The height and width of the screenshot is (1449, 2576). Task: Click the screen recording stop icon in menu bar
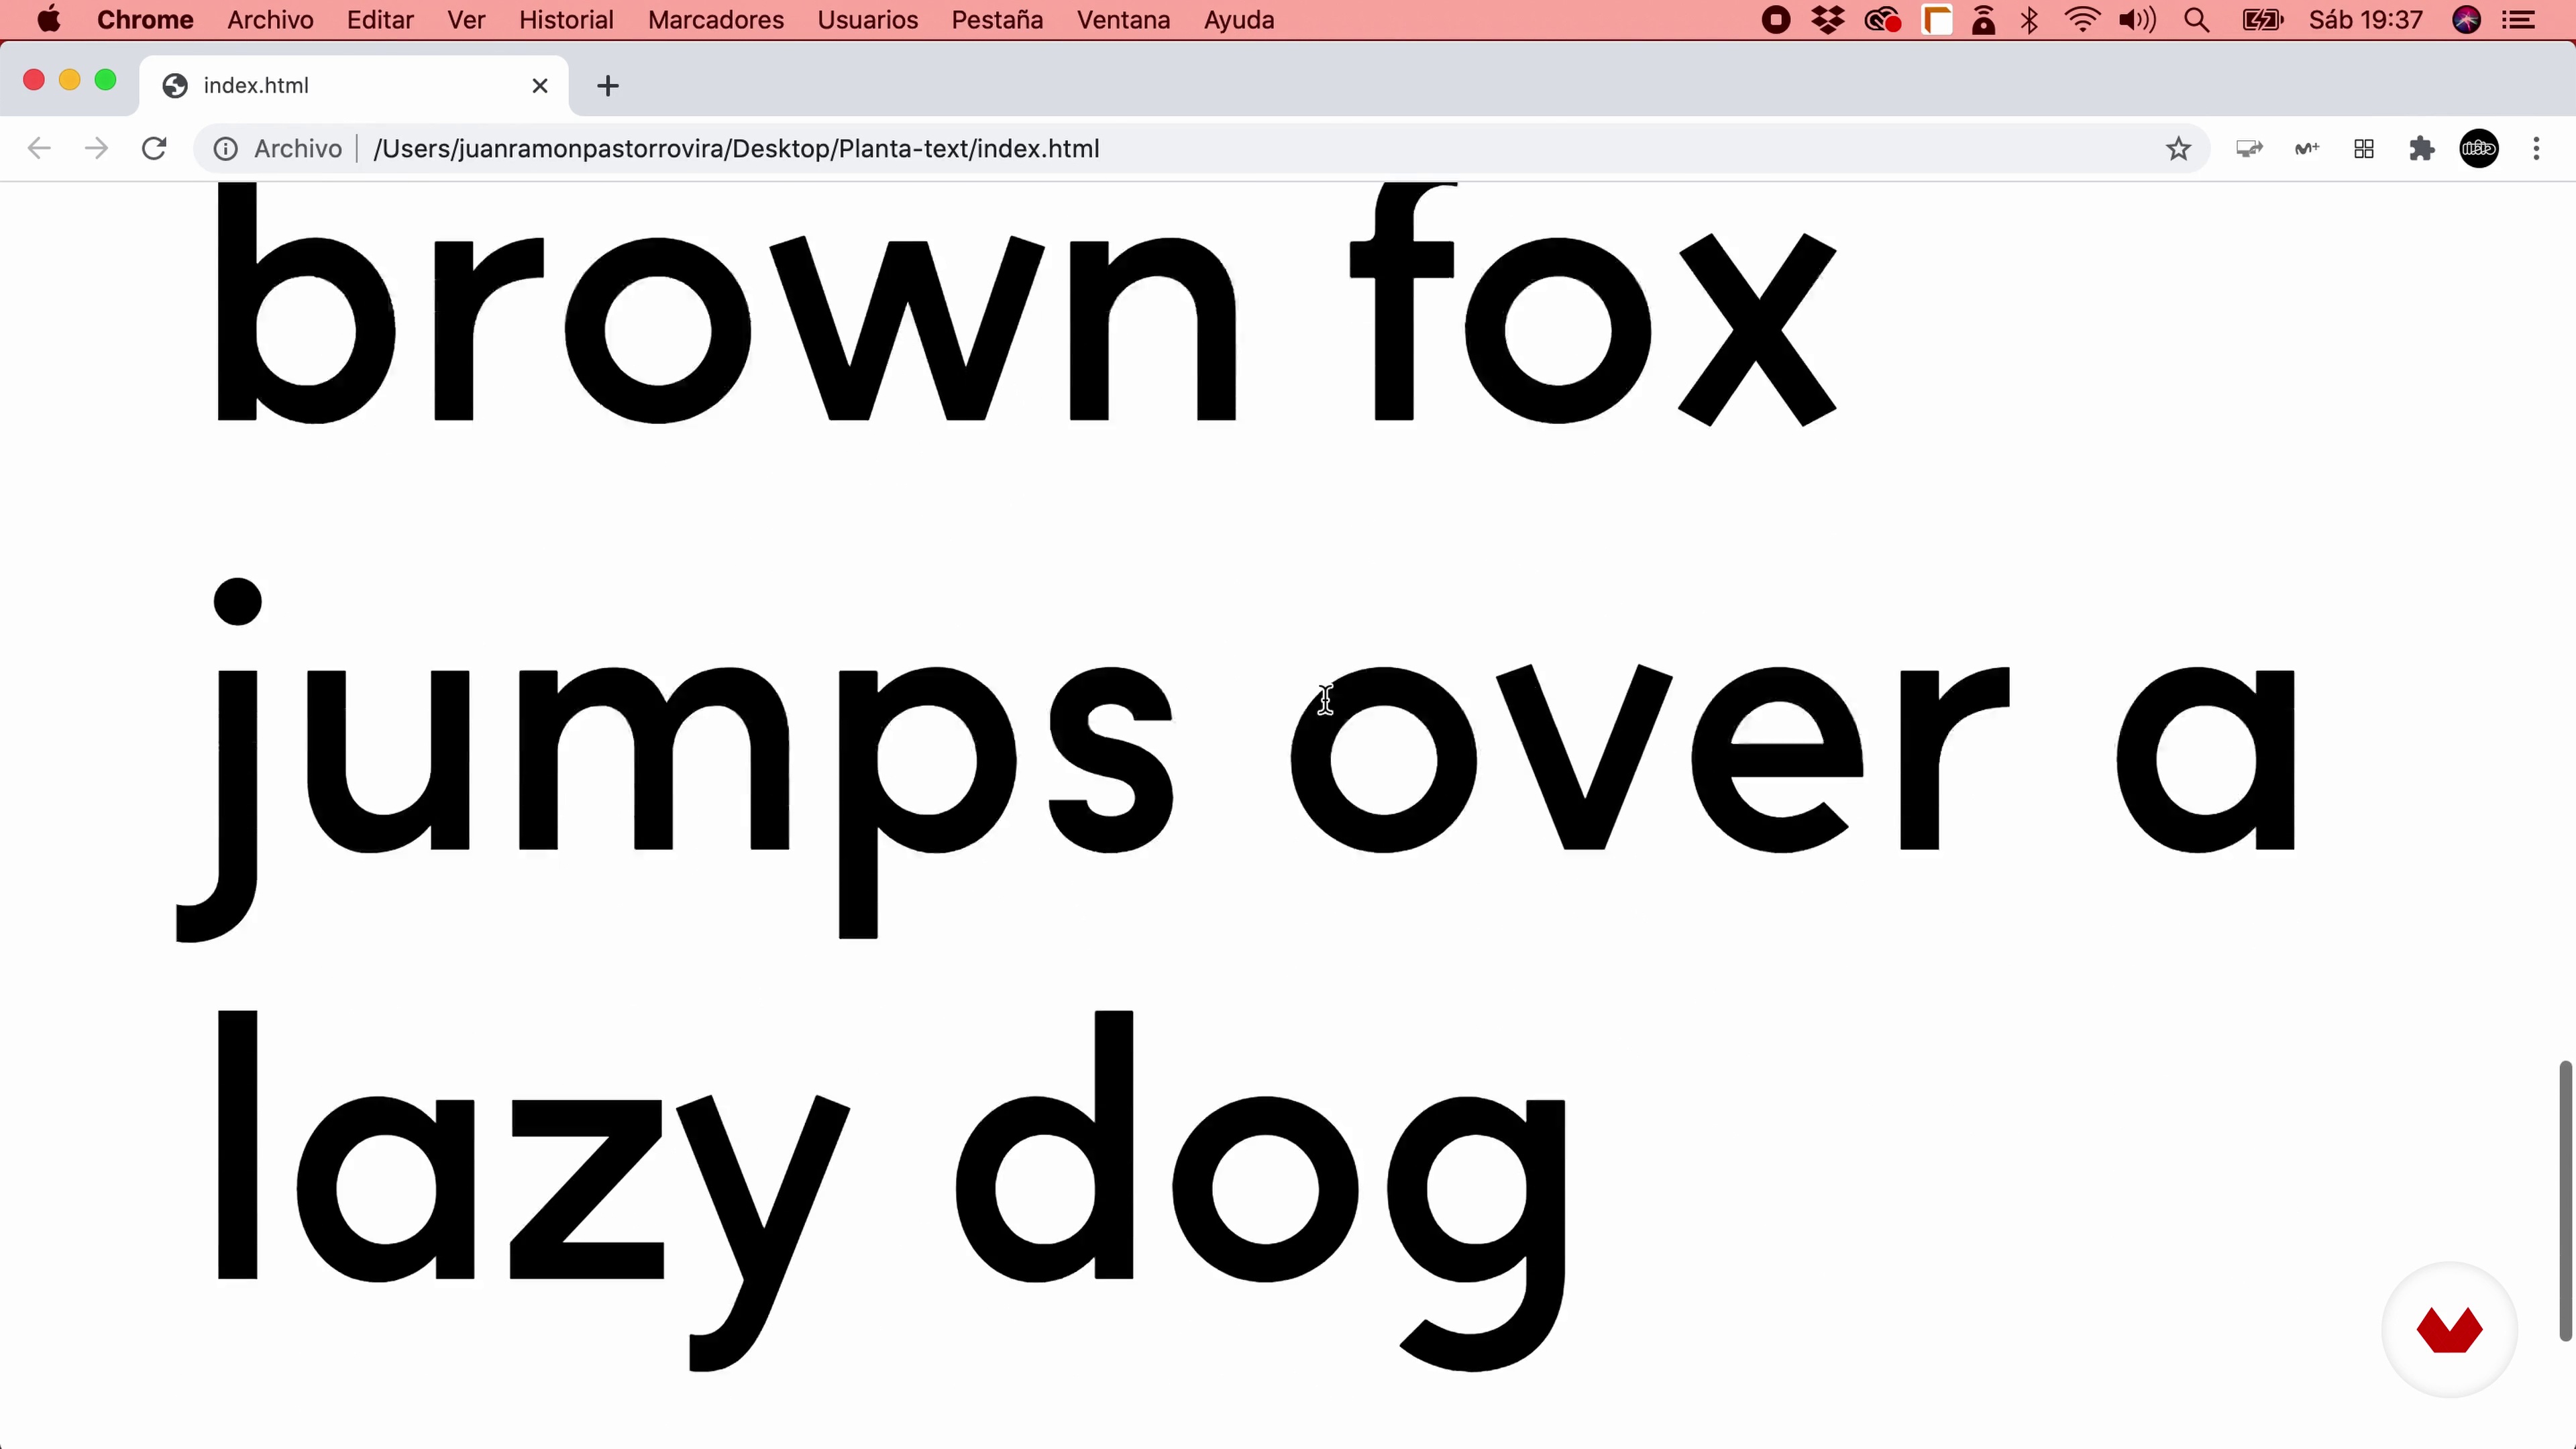click(x=1776, y=20)
